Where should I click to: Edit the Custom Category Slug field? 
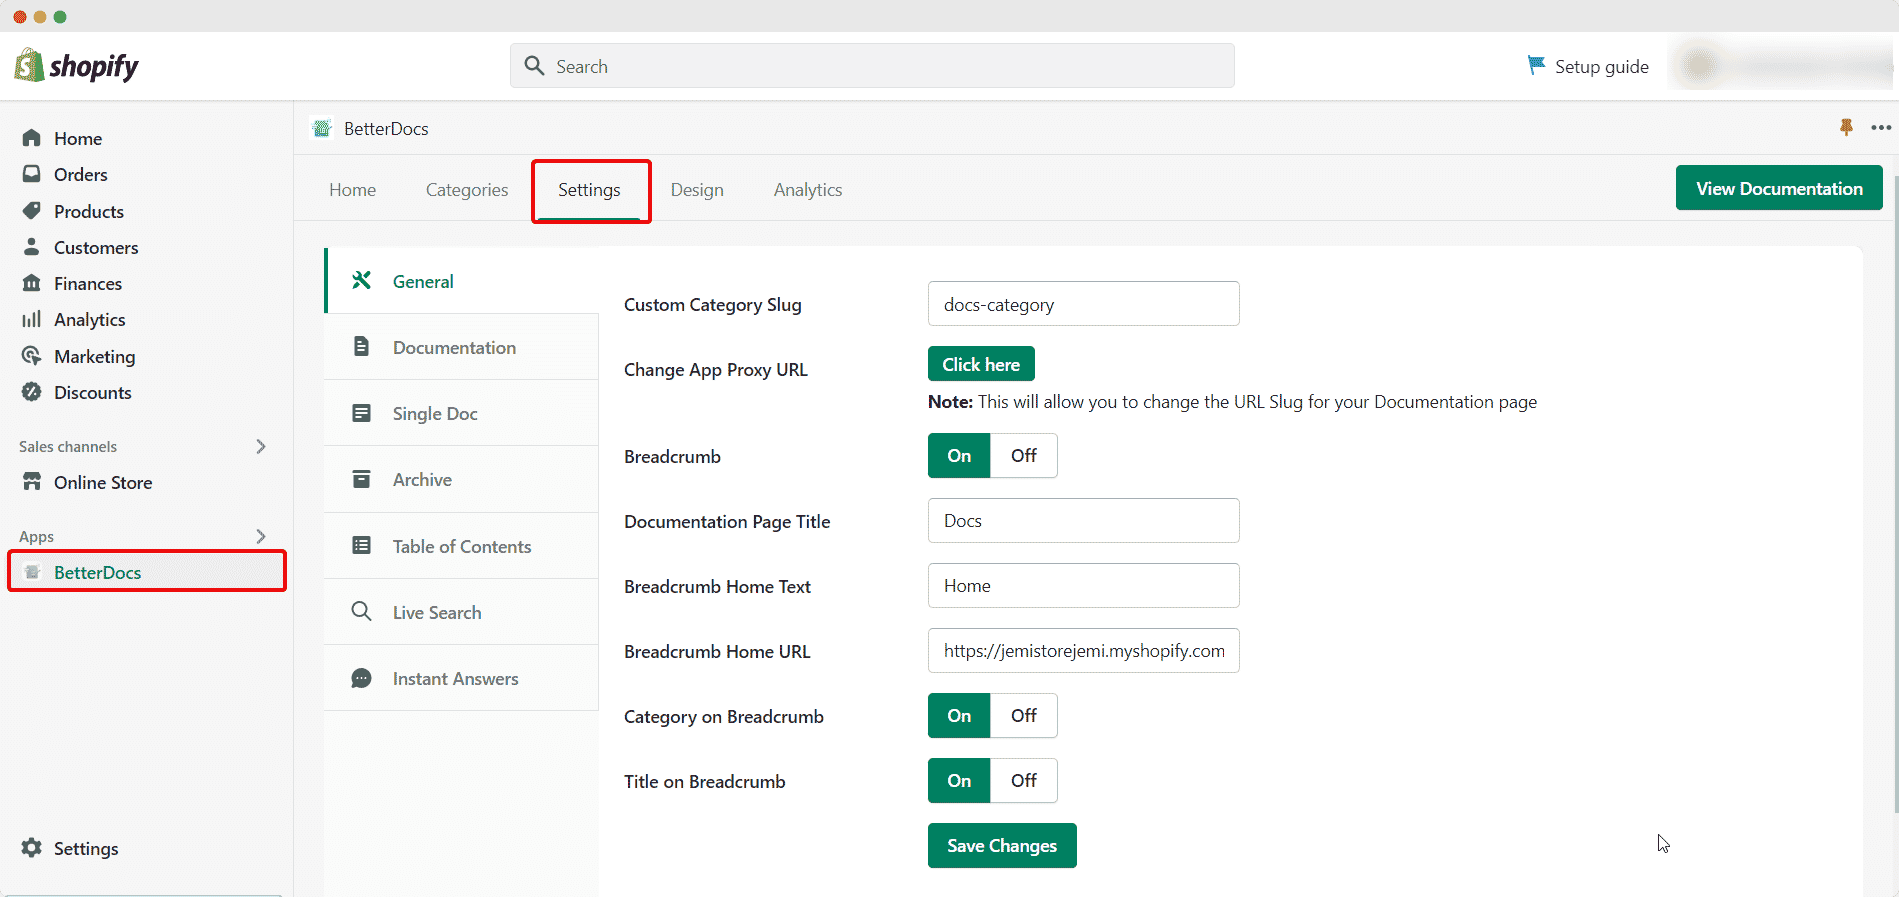pyautogui.click(x=1084, y=304)
